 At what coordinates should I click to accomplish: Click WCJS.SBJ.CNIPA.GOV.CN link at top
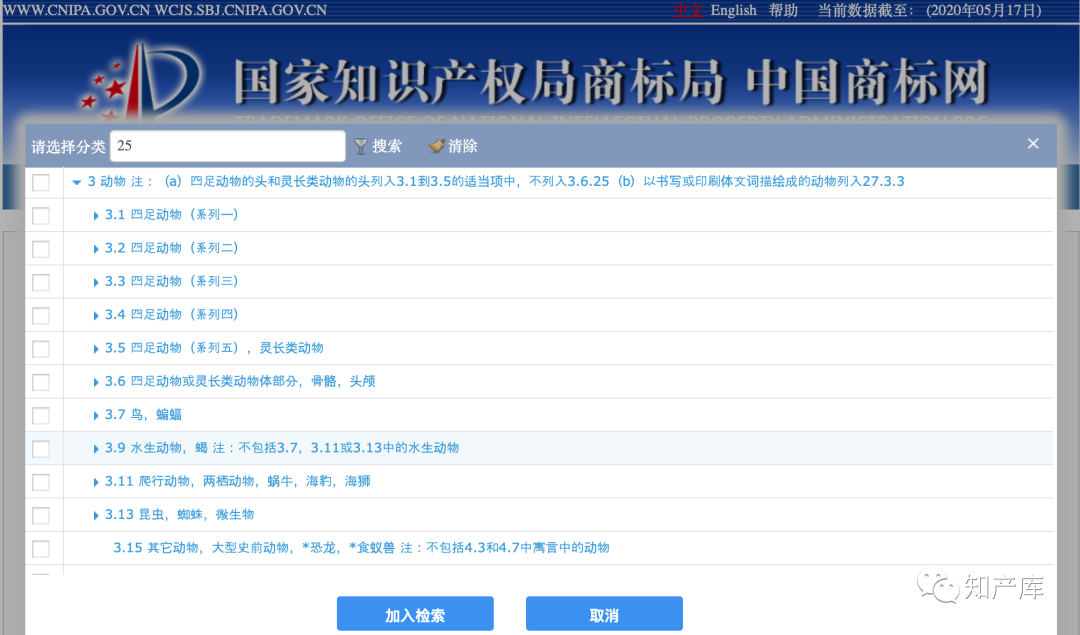(241, 10)
